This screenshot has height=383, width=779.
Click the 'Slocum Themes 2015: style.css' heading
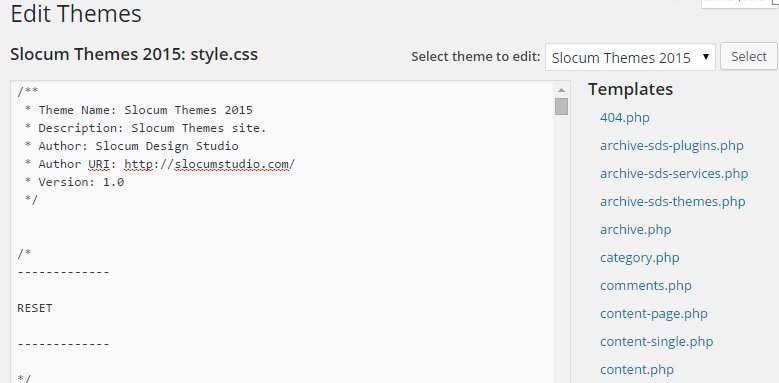pos(134,54)
